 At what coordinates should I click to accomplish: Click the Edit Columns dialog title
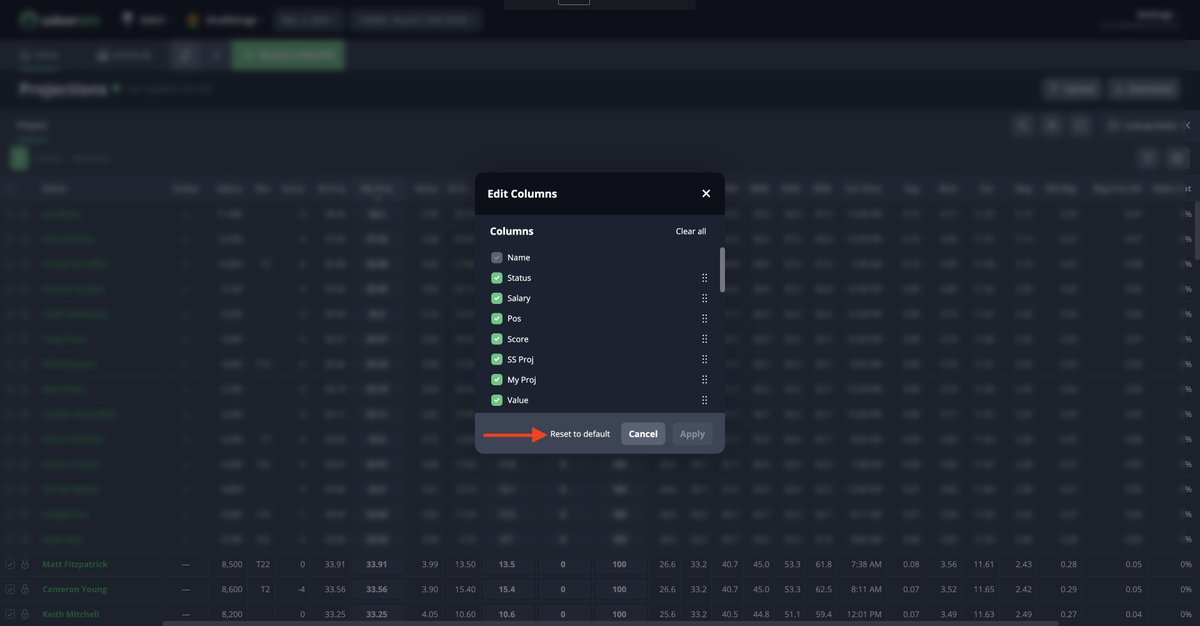coord(522,194)
